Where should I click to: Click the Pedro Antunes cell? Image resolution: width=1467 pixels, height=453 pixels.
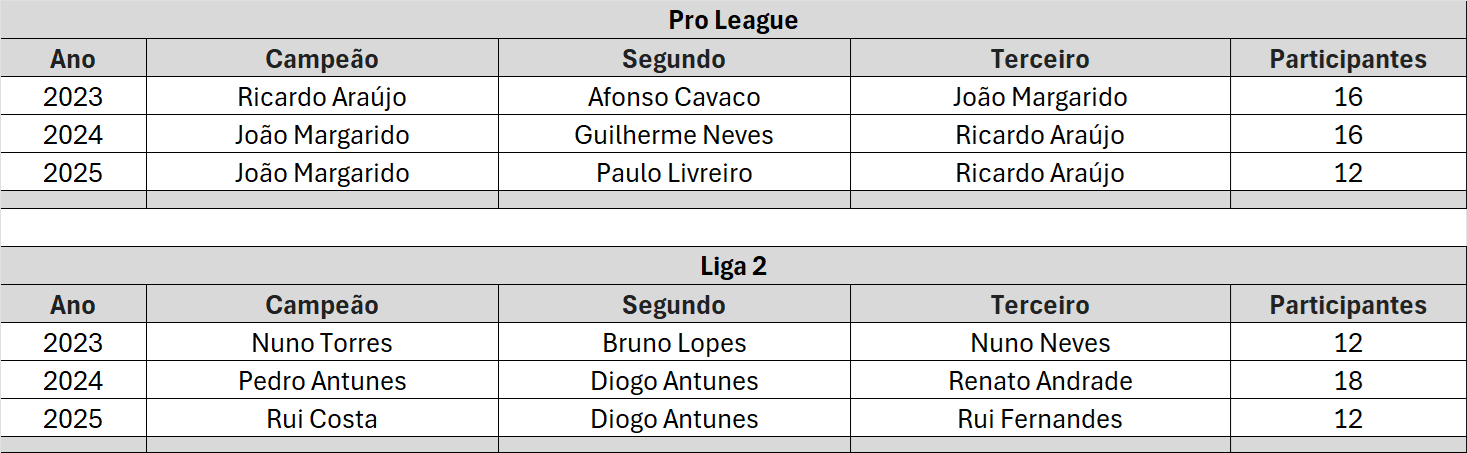click(x=322, y=381)
